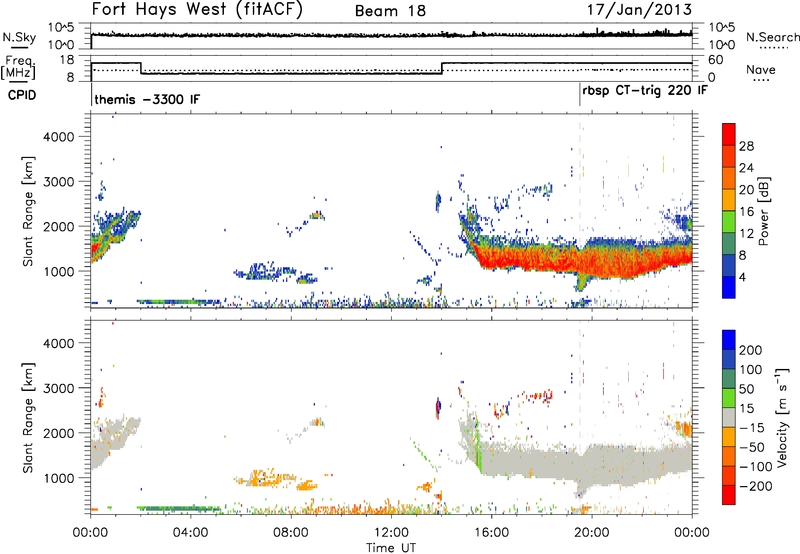Click the 'rbsp CT-trig 220 IF' CPID entry
Screen dimensions: 800x554
645,91
